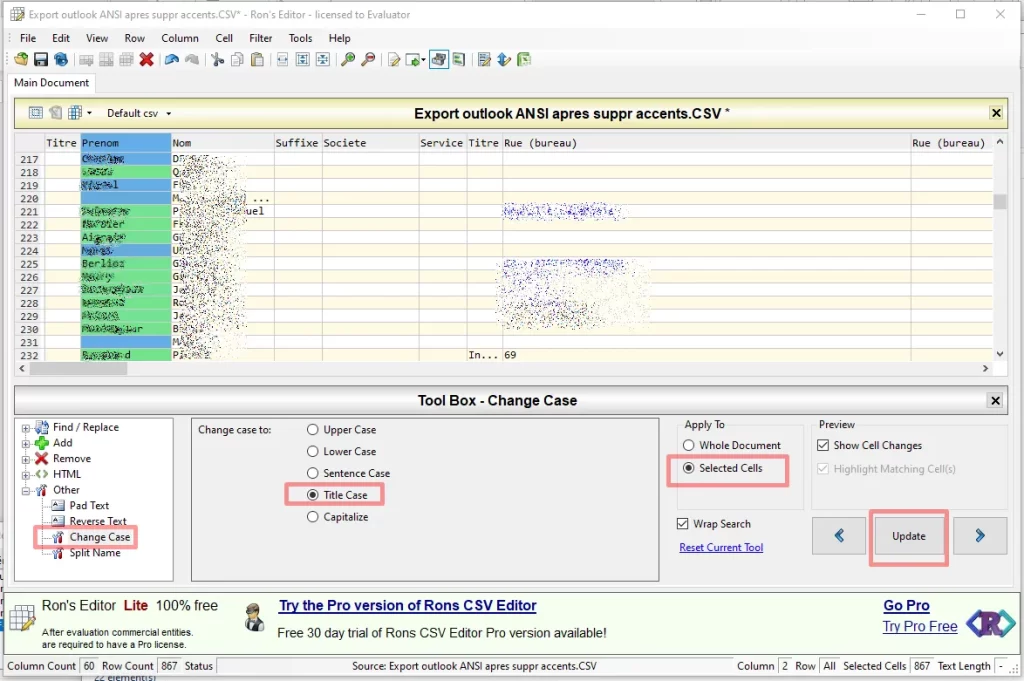Select Sentence Case radio button
The image size is (1024, 681).
coord(313,473)
